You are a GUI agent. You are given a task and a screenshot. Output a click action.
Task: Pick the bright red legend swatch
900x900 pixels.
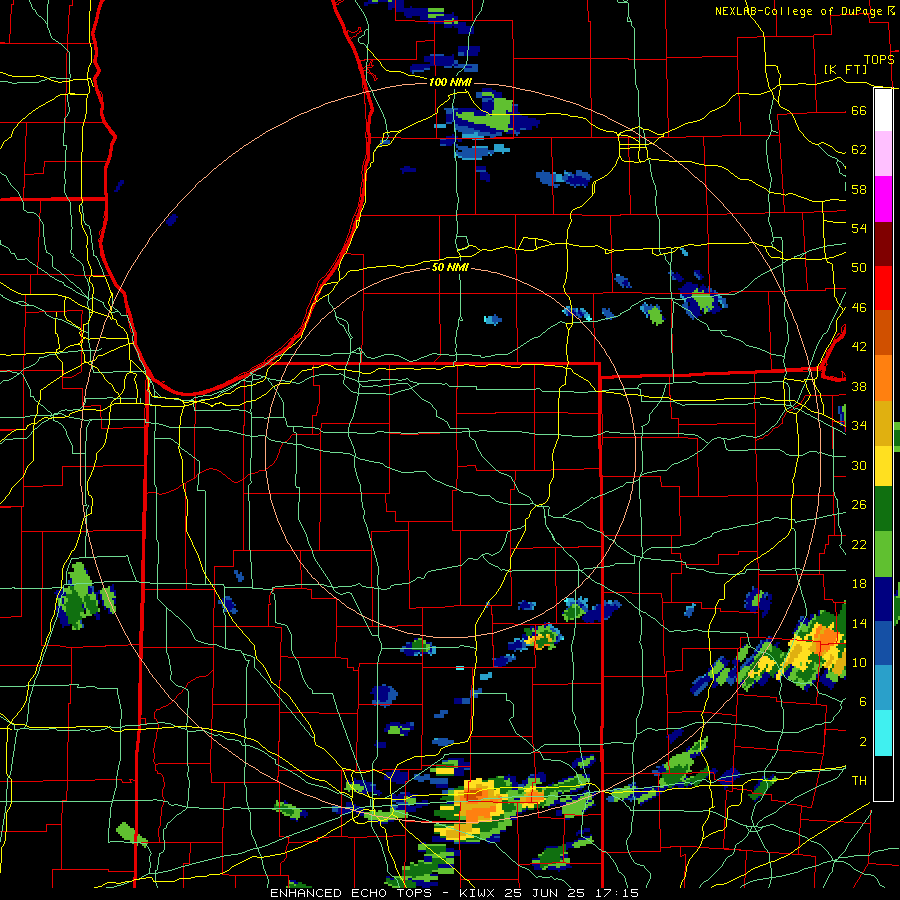tap(883, 288)
